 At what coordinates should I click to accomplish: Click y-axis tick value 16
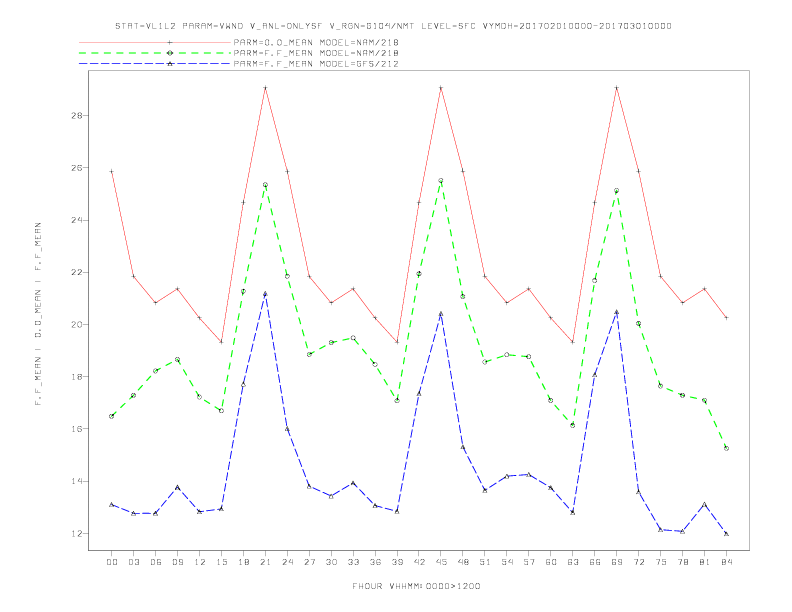pos(77,429)
